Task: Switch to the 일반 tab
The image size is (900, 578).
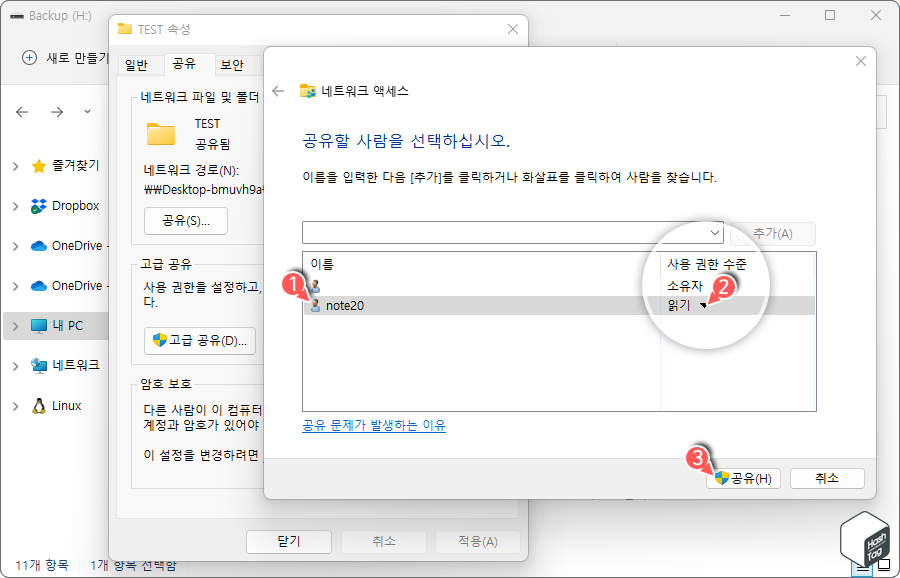Action: (139, 64)
